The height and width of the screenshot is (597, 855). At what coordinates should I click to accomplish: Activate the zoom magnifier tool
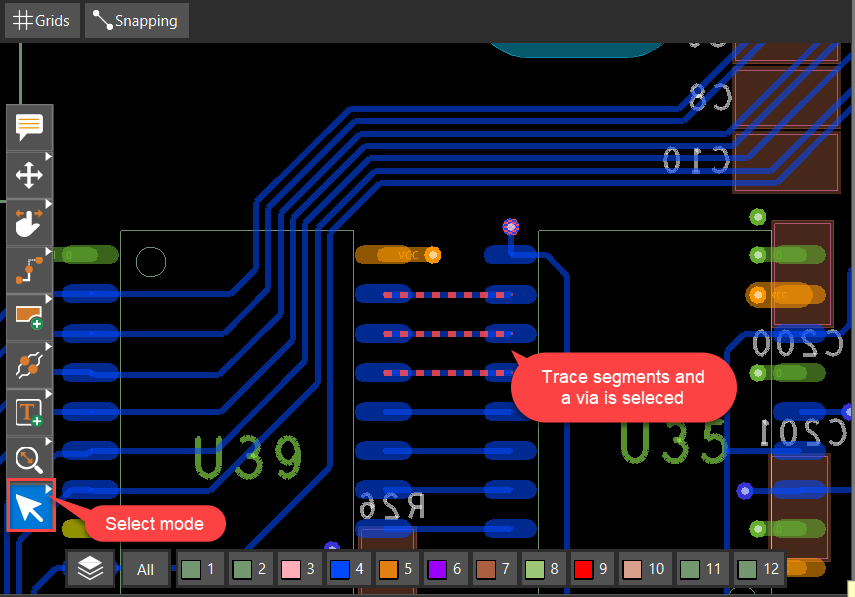coord(29,460)
